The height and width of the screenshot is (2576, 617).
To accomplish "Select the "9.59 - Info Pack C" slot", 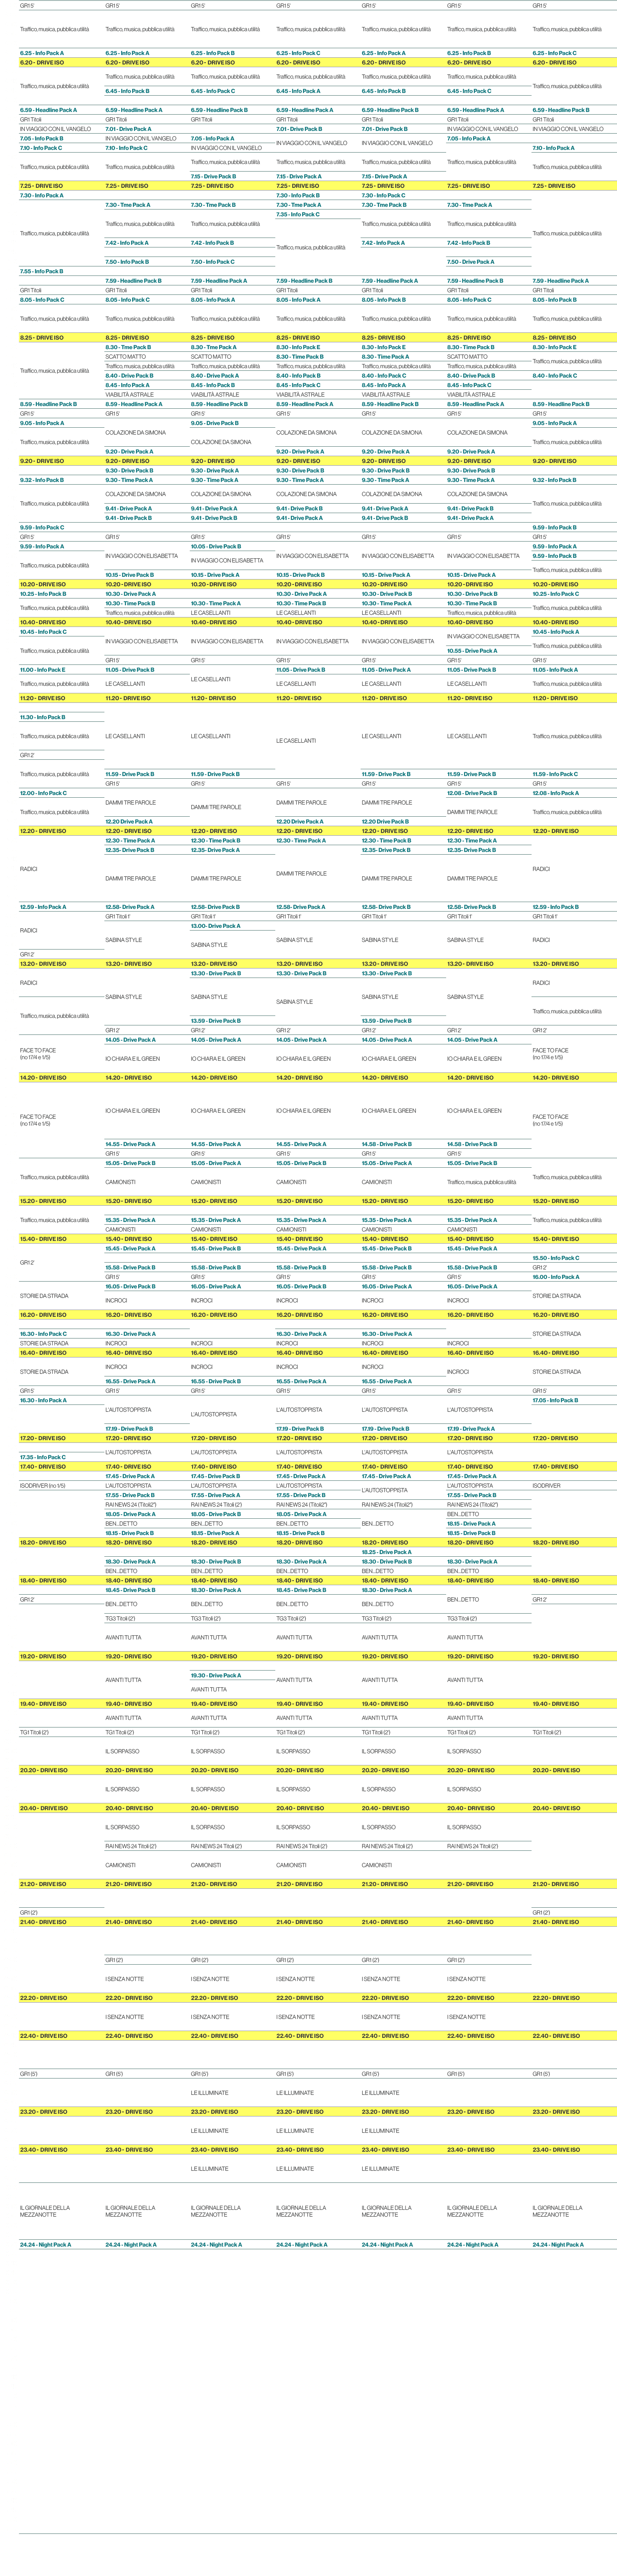I will coord(42,527).
